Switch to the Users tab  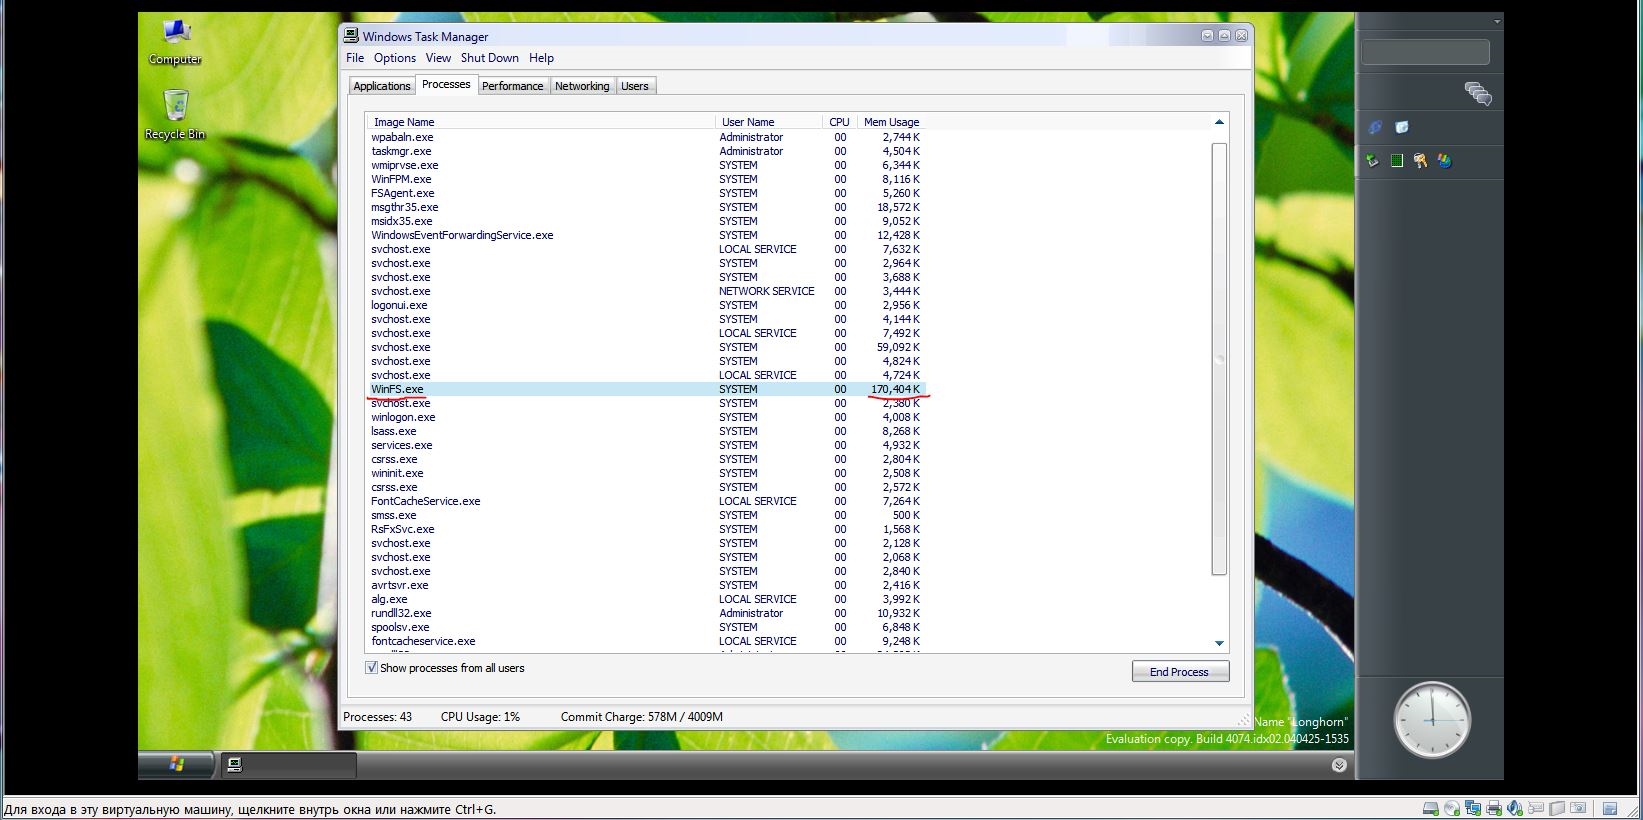[635, 86]
